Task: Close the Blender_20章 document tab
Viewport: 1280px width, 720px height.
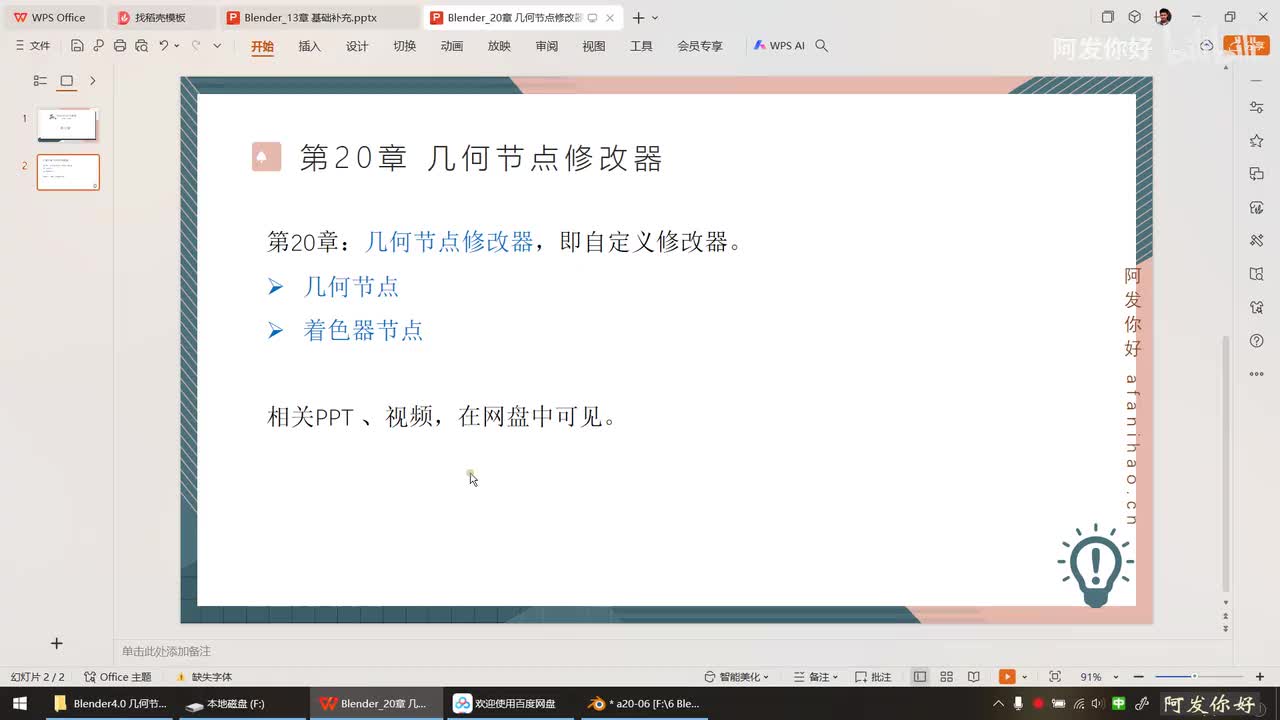Action: pyautogui.click(x=610, y=18)
